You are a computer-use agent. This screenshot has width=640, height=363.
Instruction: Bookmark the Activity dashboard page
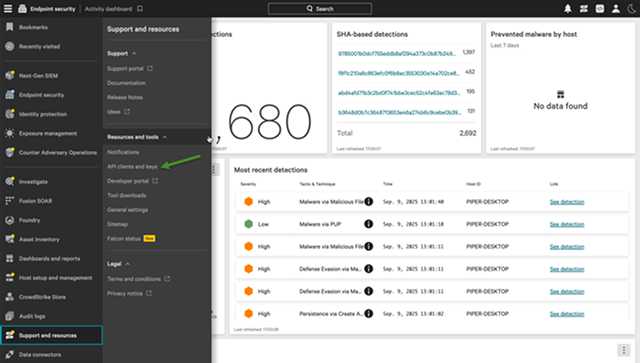pyautogui.click(x=140, y=9)
